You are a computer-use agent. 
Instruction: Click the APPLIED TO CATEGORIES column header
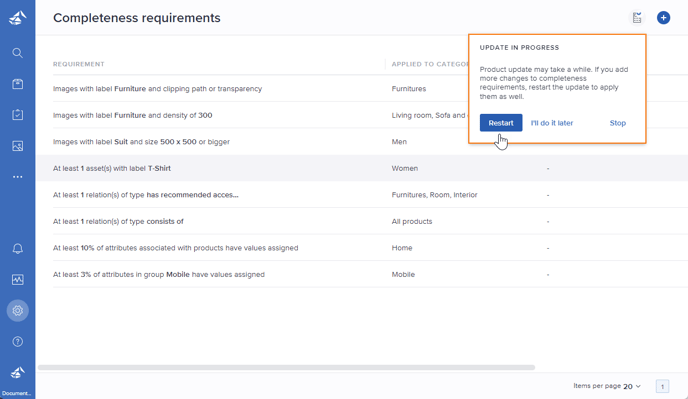pyautogui.click(x=430, y=64)
